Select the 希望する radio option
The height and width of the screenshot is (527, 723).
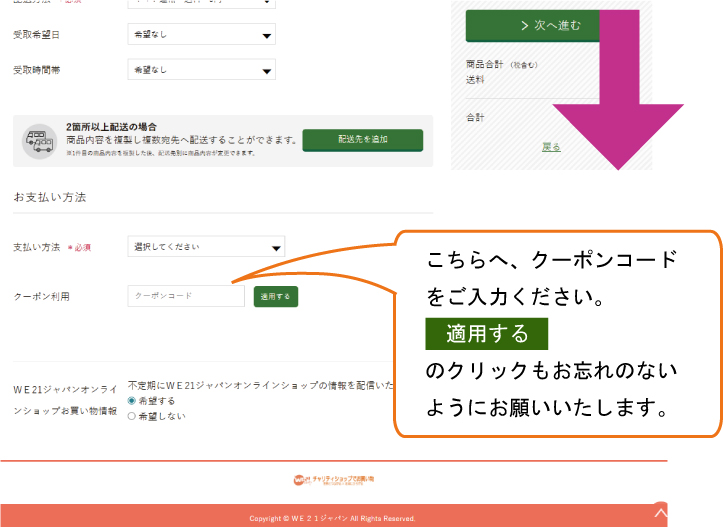(x=132, y=400)
